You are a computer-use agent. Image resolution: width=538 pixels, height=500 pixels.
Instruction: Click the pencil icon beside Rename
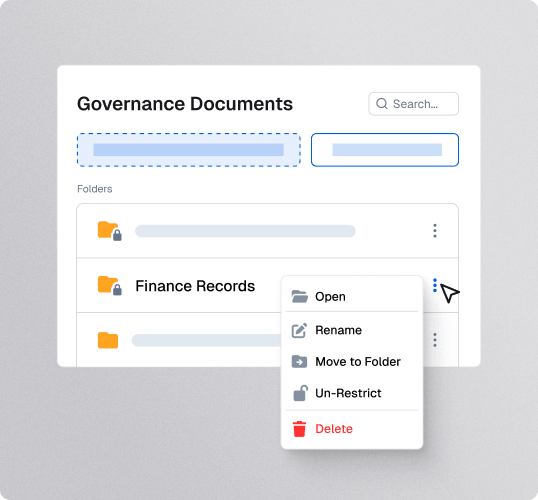click(299, 330)
